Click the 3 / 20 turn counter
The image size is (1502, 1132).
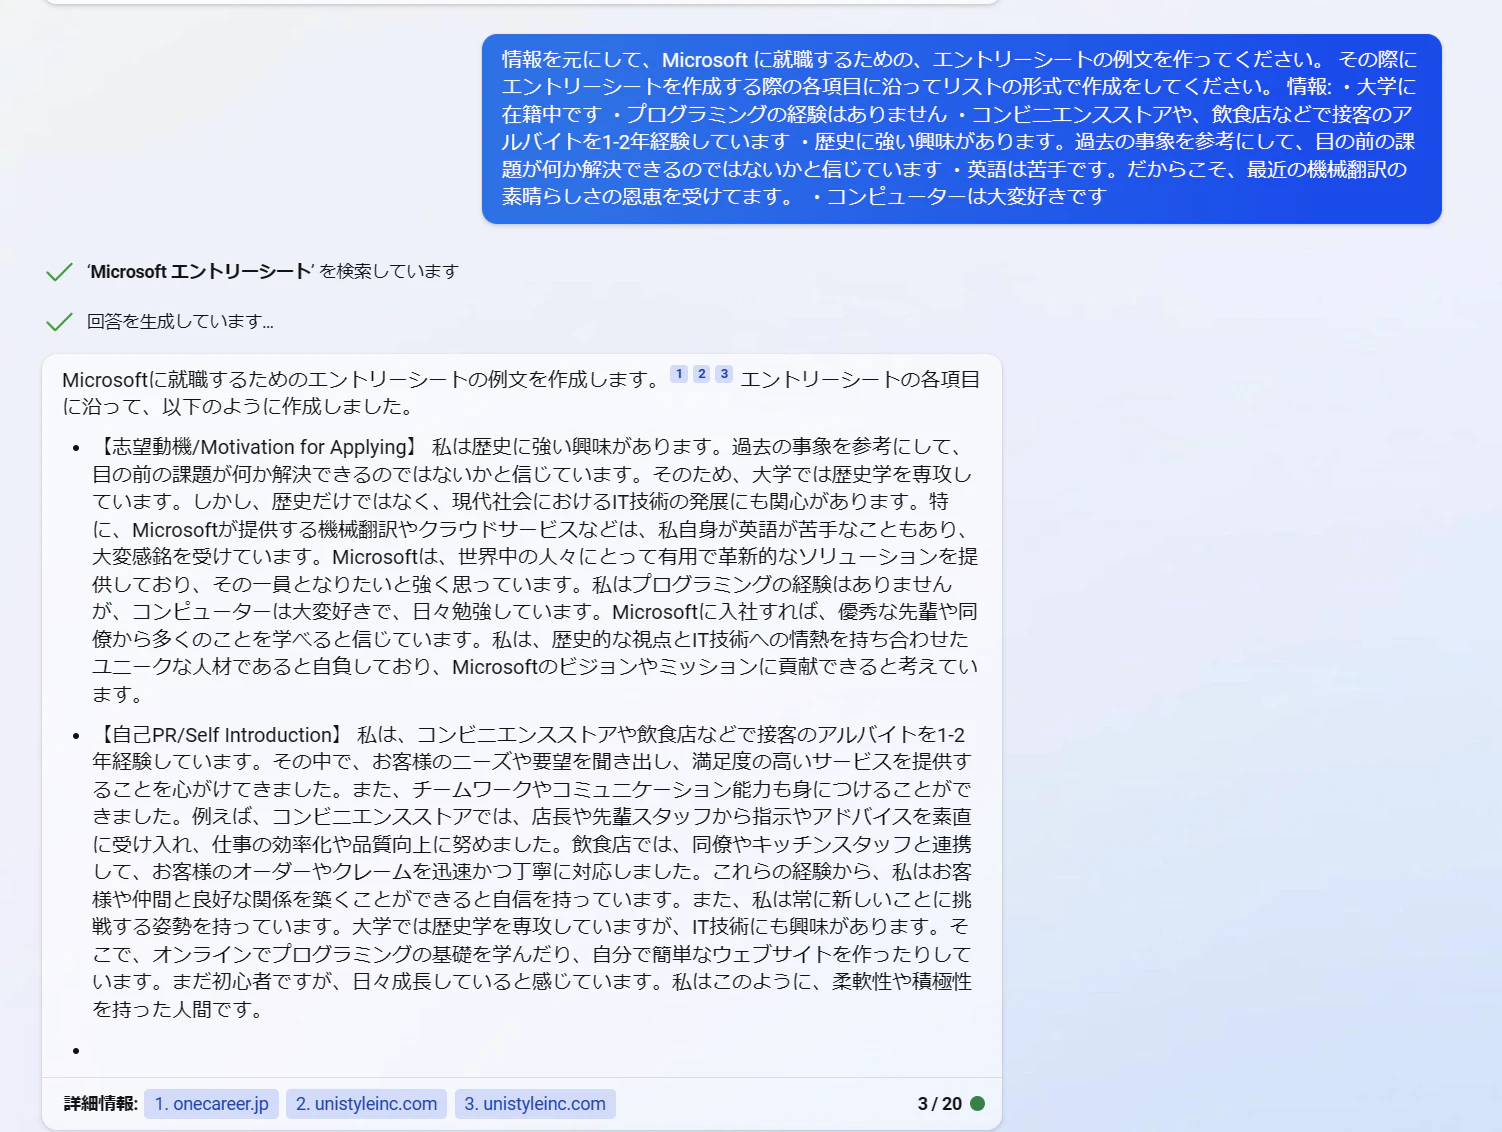[x=940, y=1104]
